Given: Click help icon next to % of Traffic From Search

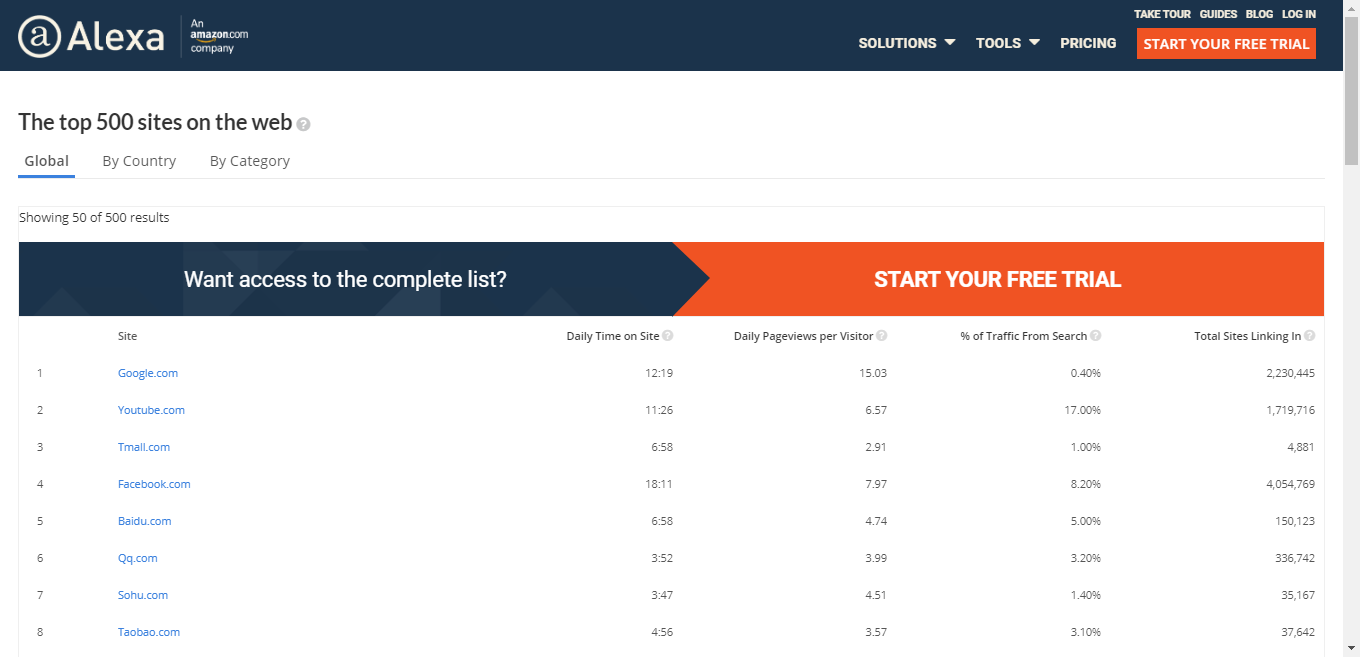Looking at the screenshot, I should click(1095, 336).
